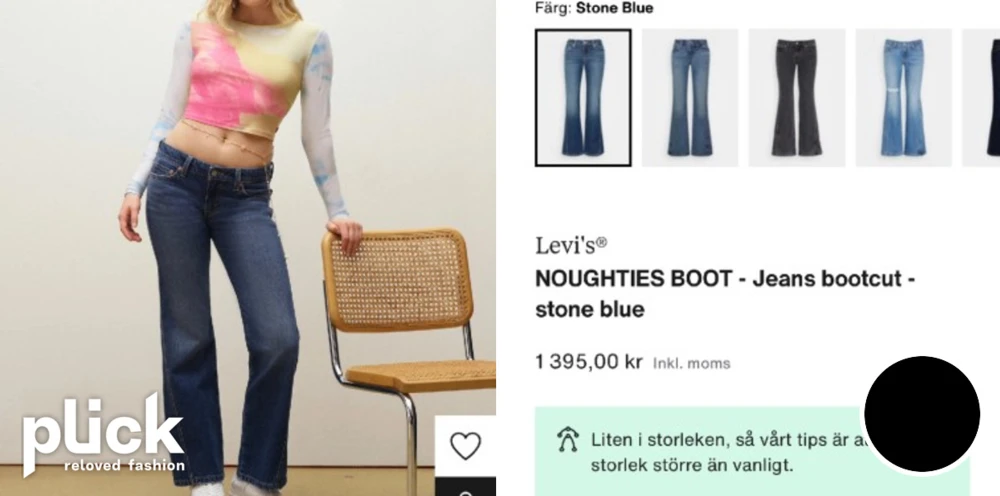
Task: Click the size advice compass icon
Action: click(x=567, y=441)
